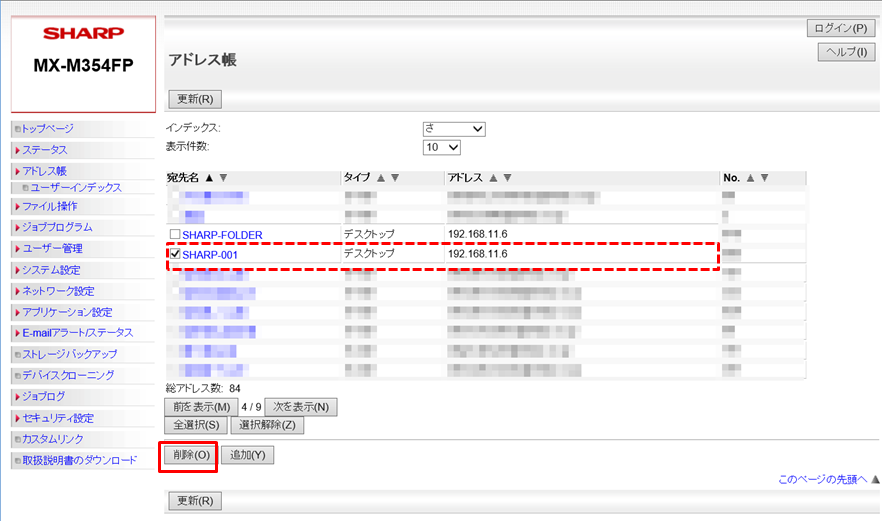882x521 pixels.
Task: Click the 追加(Y) button
Action: 248,455
